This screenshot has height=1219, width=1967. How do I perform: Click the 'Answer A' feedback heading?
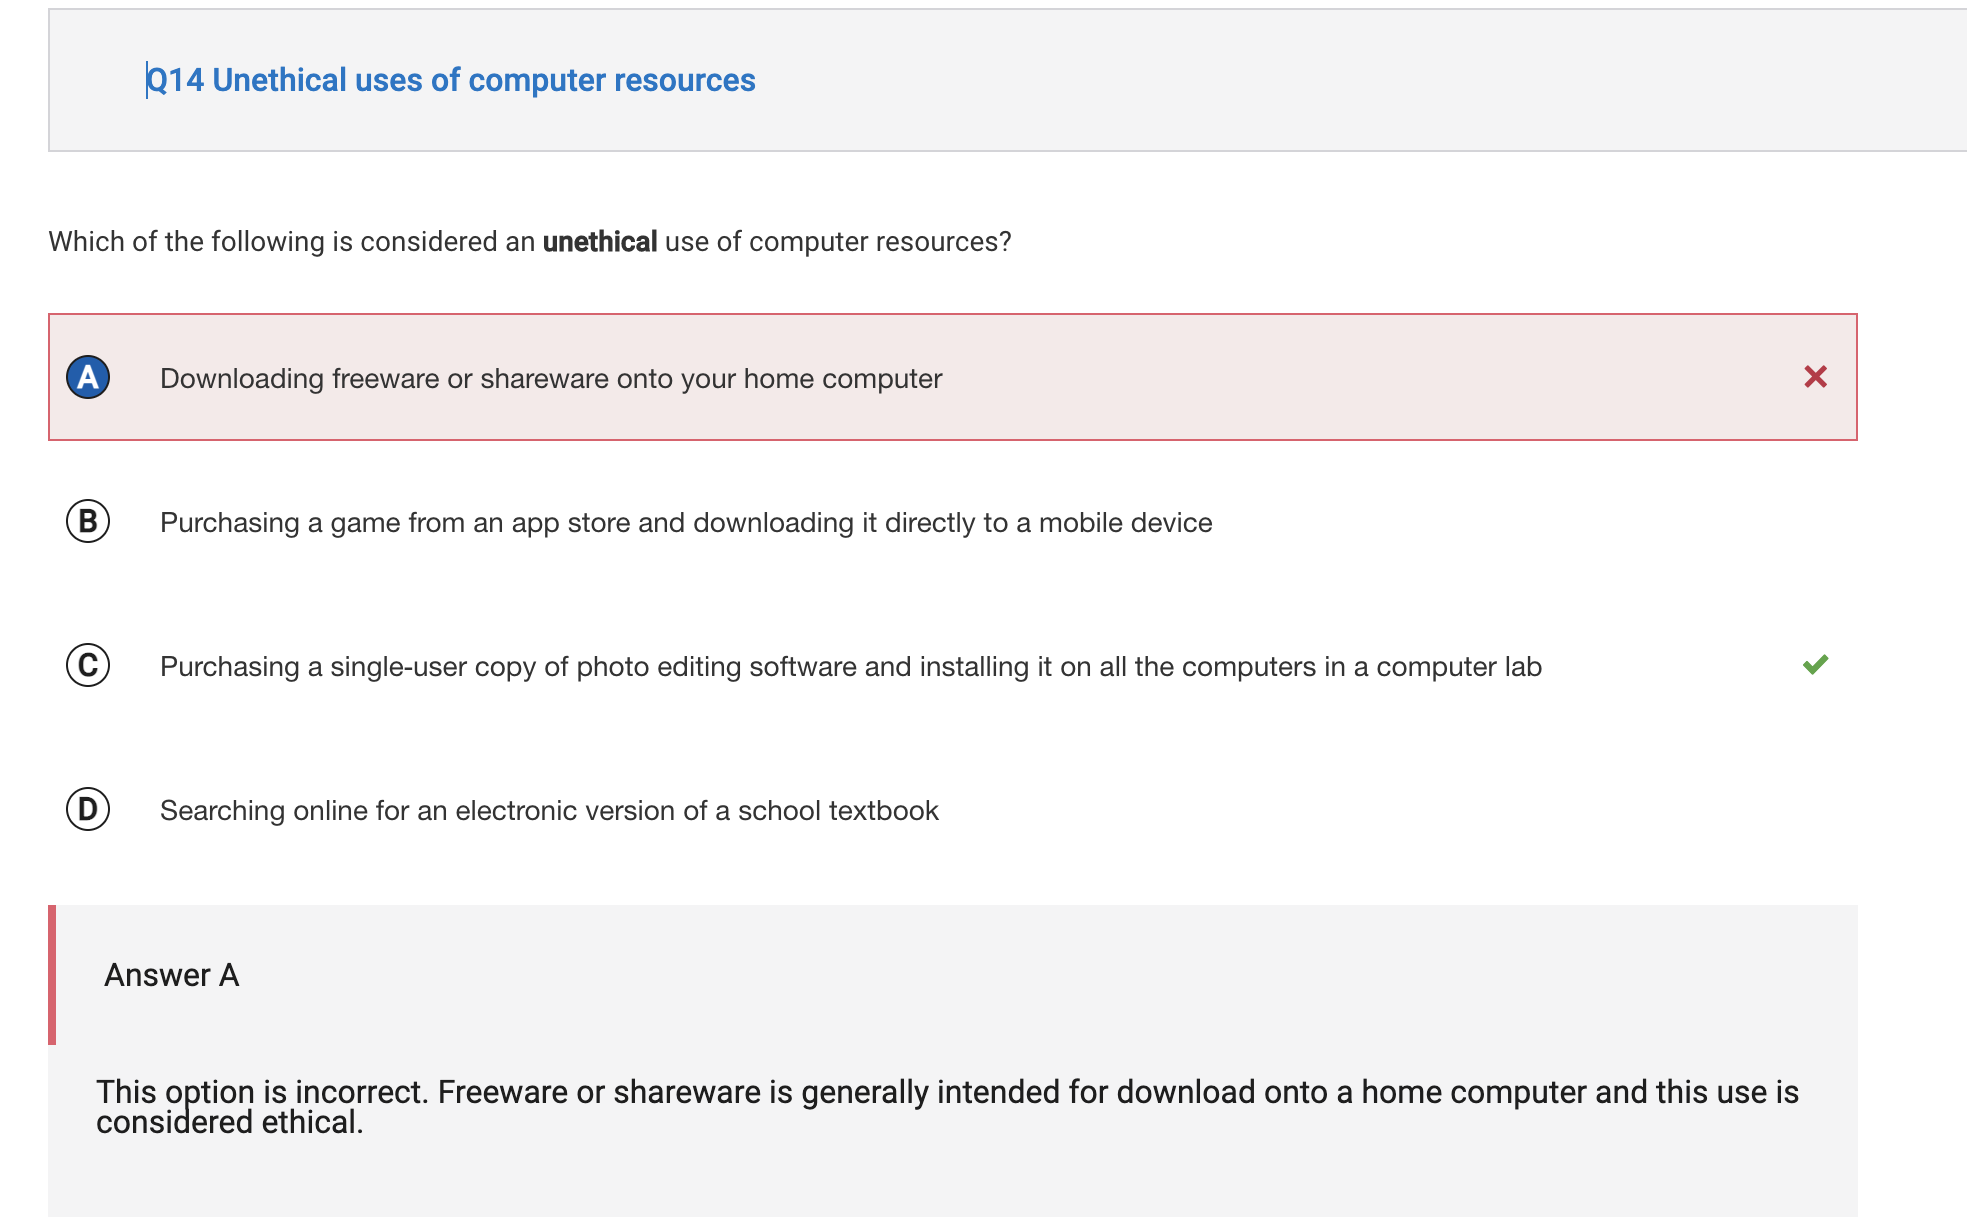pyautogui.click(x=172, y=975)
